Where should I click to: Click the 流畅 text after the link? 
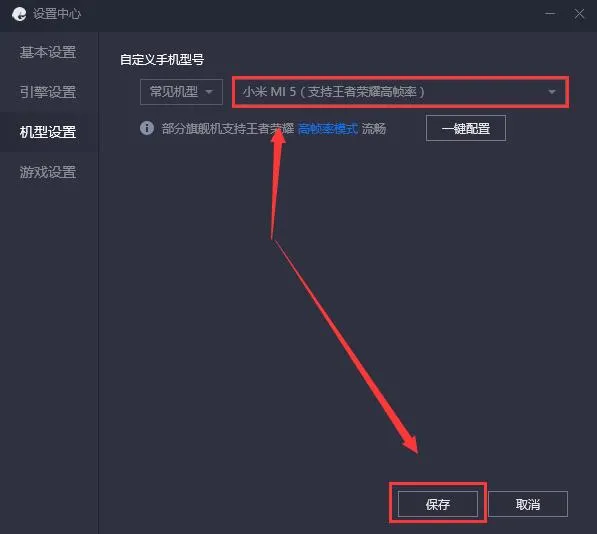click(x=374, y=129)
